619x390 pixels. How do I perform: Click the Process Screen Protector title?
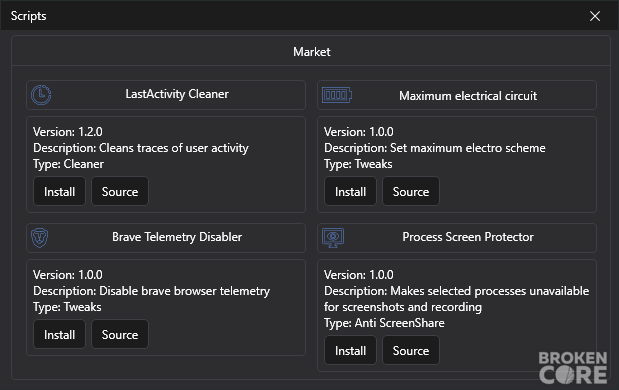(468, 237)
